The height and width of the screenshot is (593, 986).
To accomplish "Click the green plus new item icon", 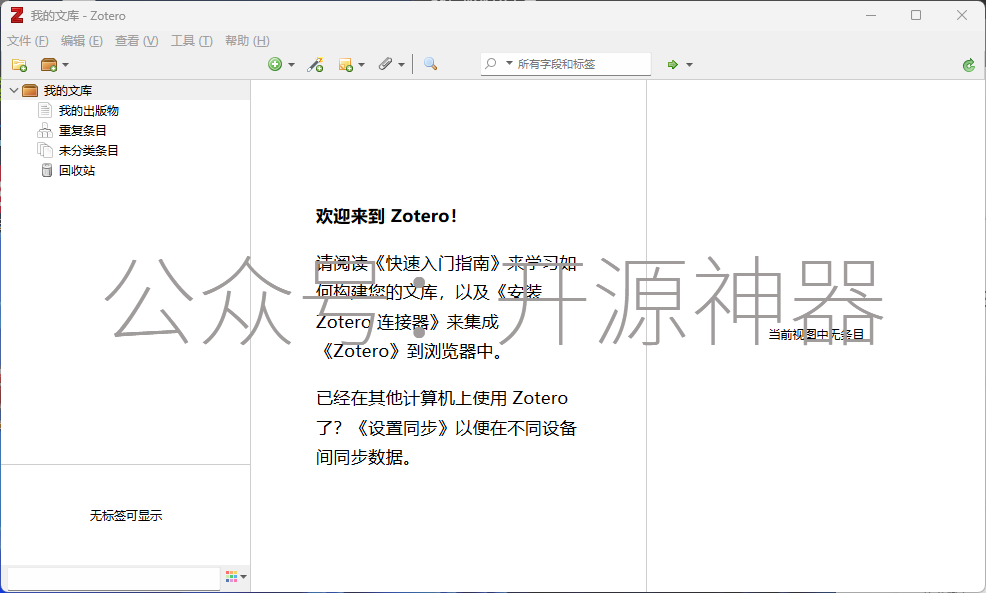I will tap(275, 64).
